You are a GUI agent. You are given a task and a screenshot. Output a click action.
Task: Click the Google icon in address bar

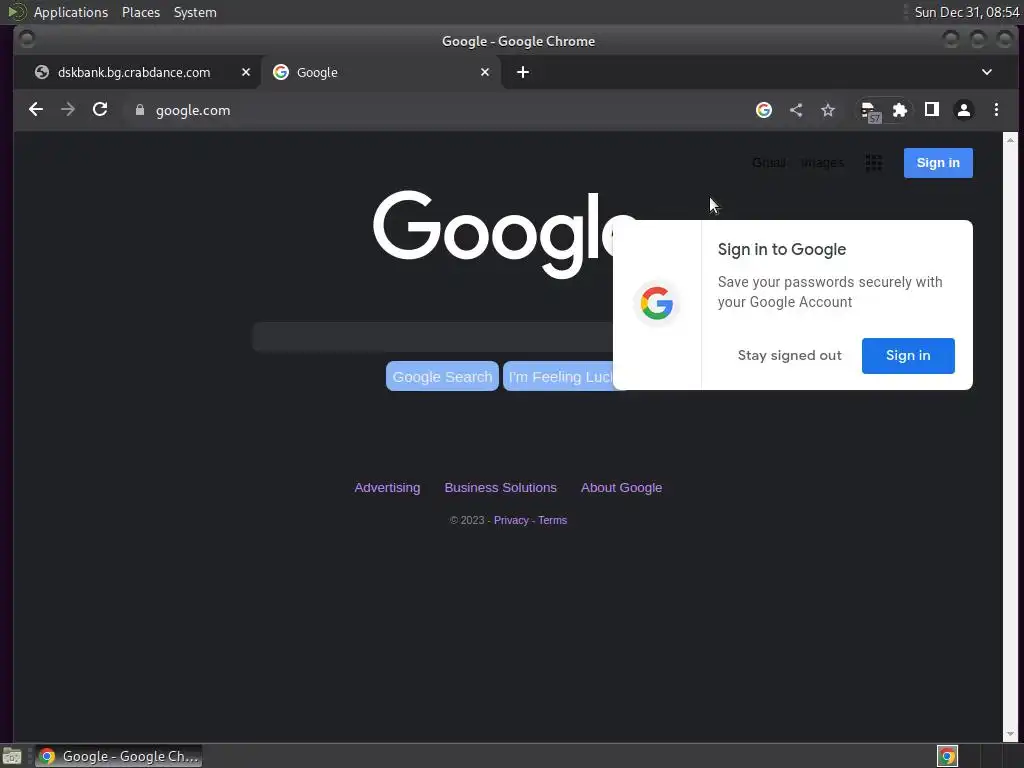point(763,110)
